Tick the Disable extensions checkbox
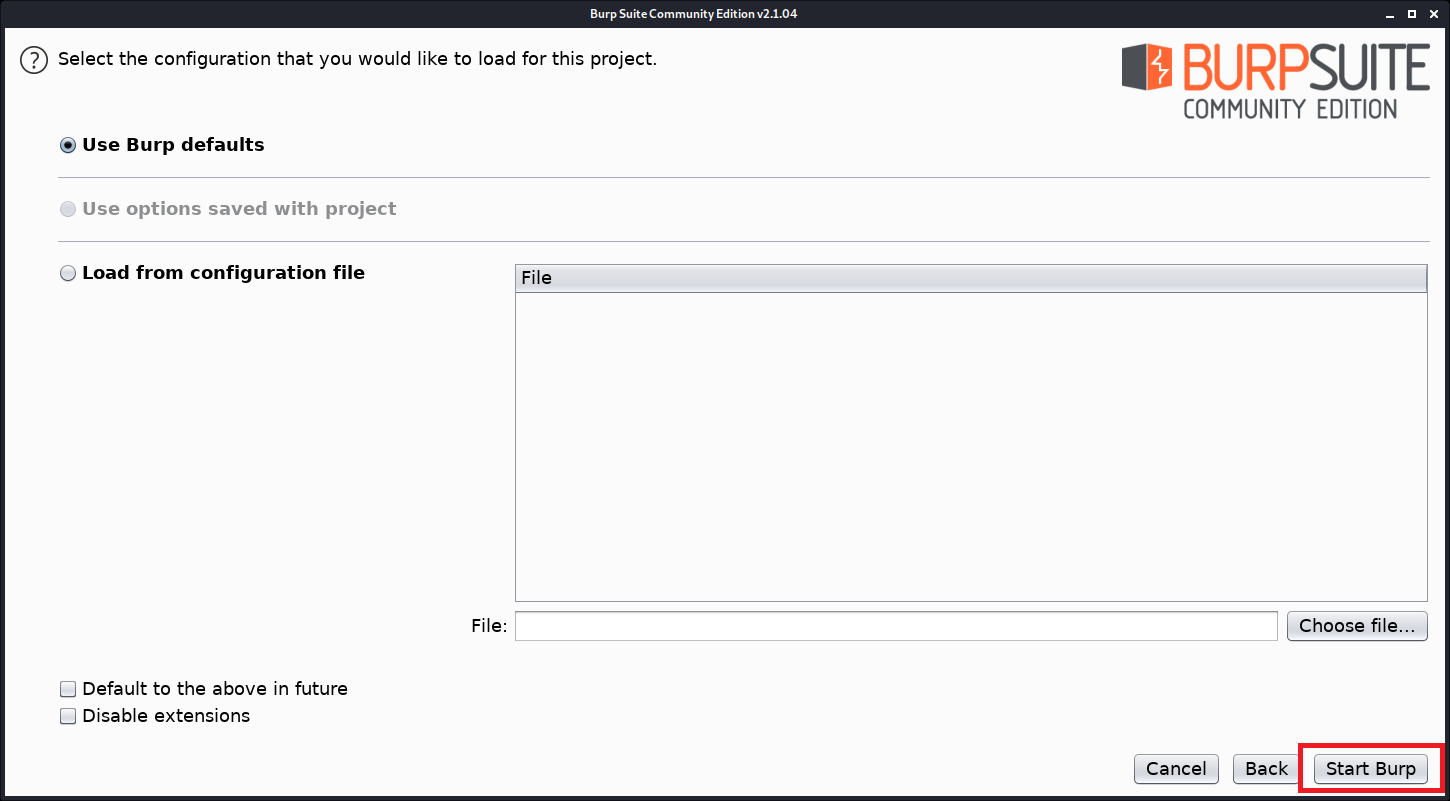The height and width of the screenshot is (801, 1450). pos(68,716)
